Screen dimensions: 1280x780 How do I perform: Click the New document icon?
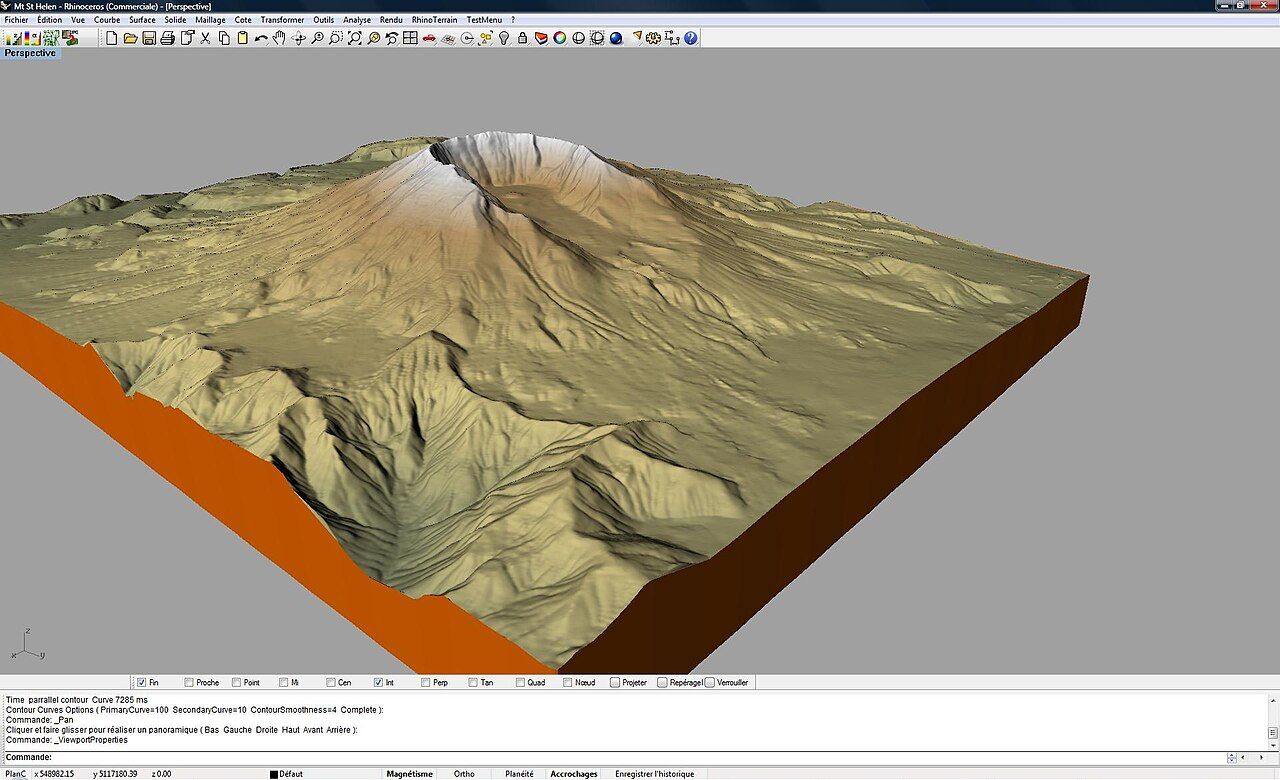(x=111, y=38)
